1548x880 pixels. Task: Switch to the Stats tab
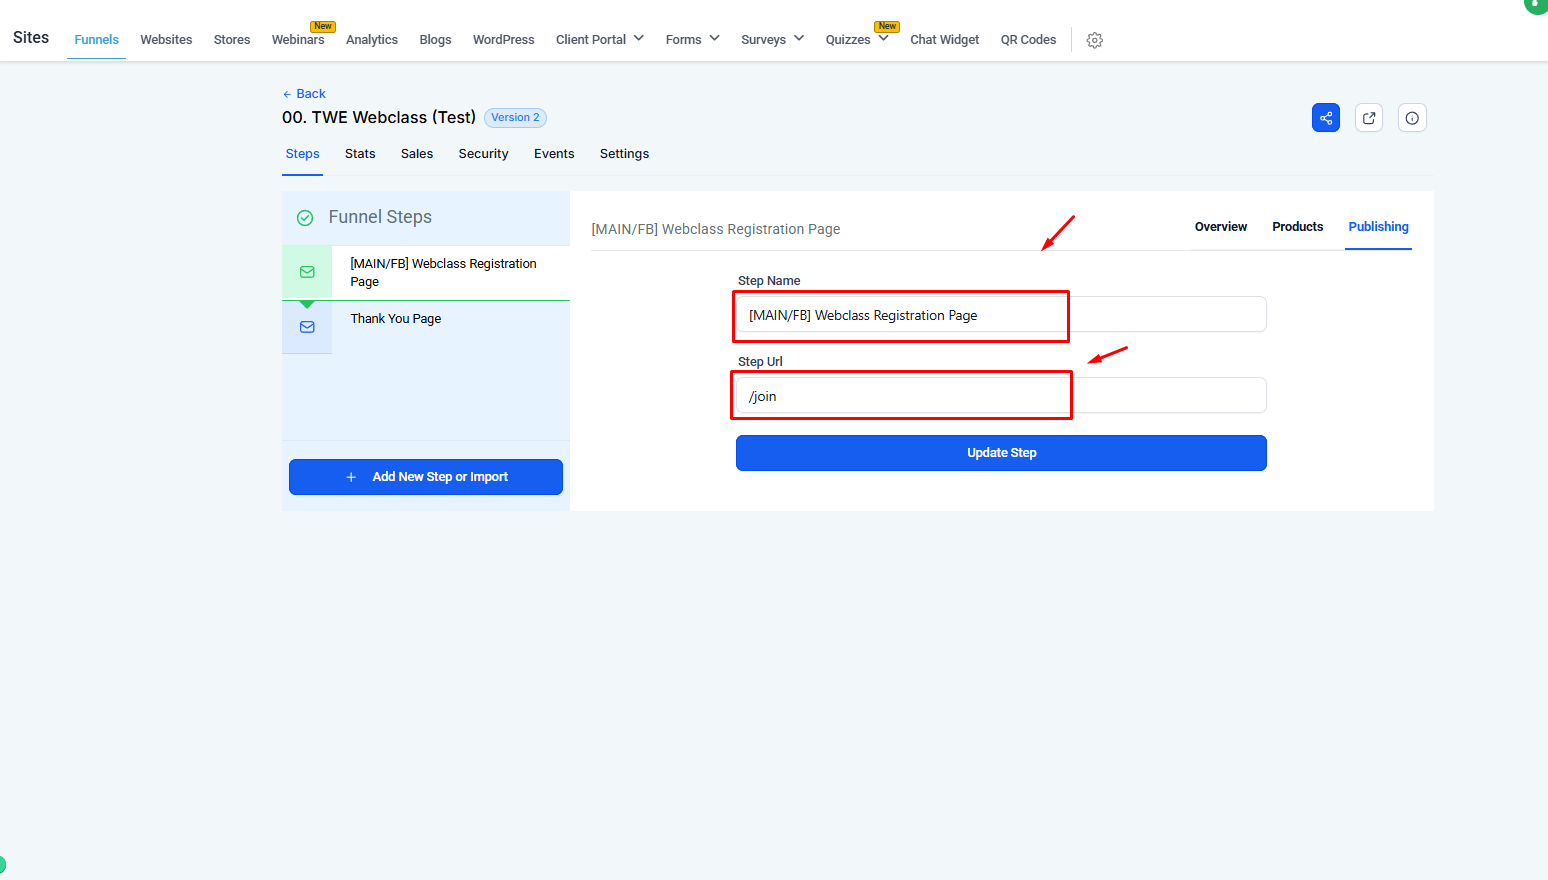360,154
